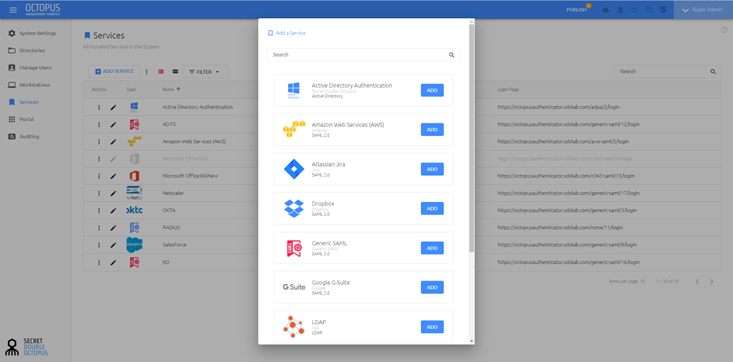Click login URL ending aws-saml/5/login
The width and height of the screenshot is (733, 362).
pyautogui.click(x=563, y=142)
